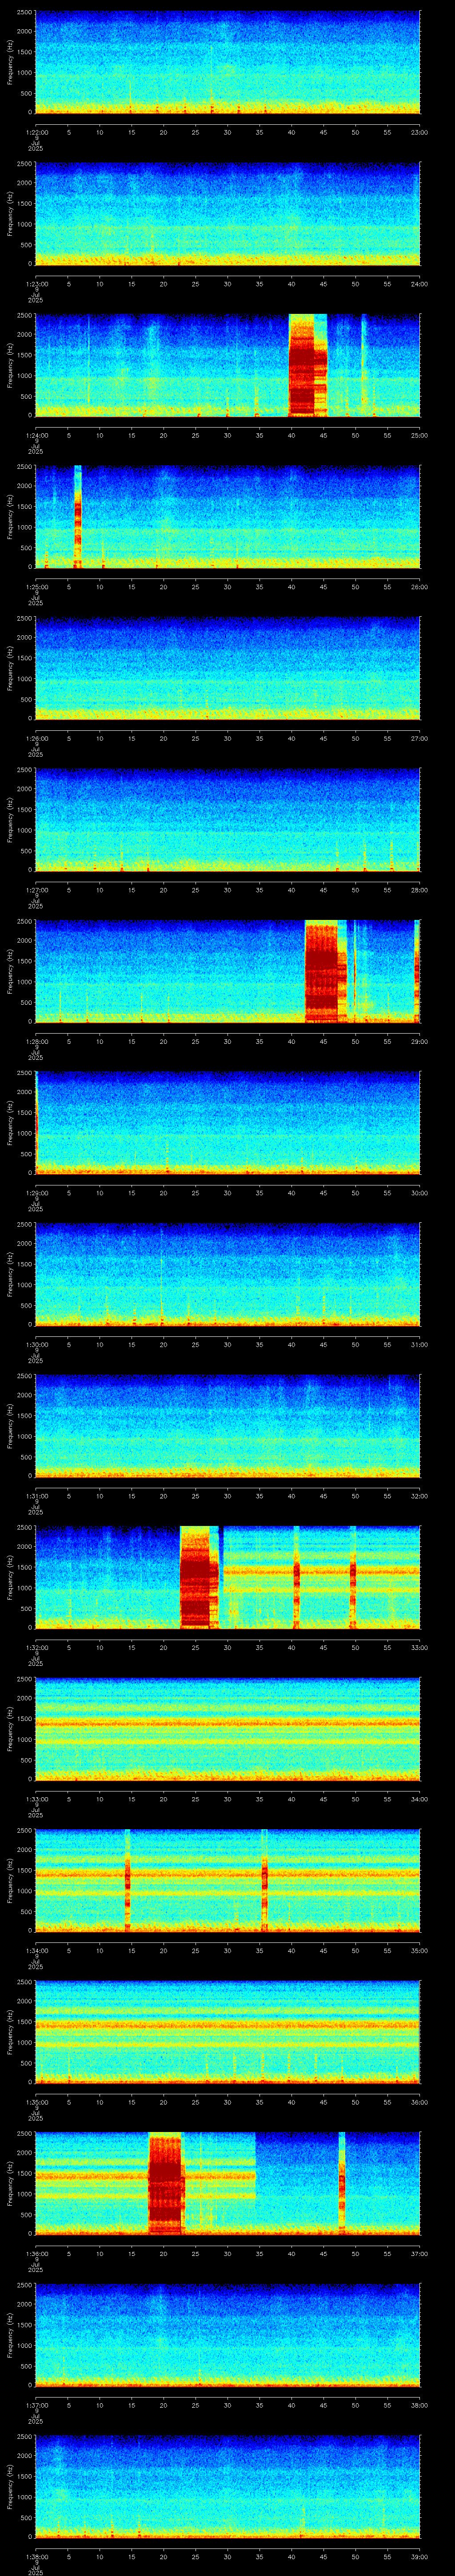This screenshot has width=455, height=2576.
Task: Click the spectrogram panel starting 1:33:00
Action: 227,1729
